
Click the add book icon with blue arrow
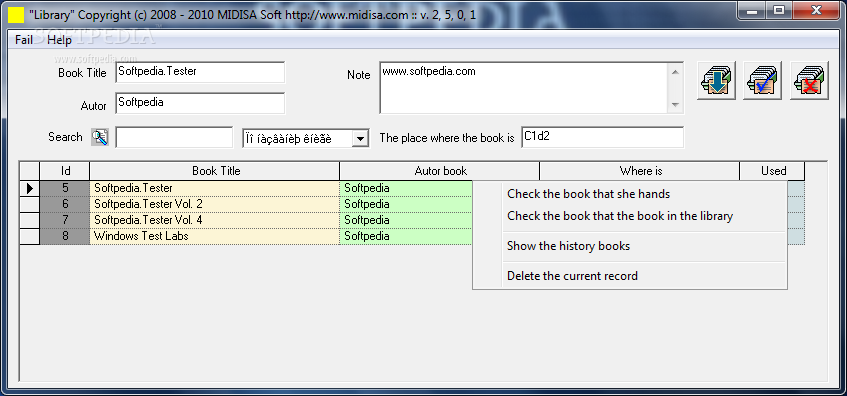[x=716, y=80]
